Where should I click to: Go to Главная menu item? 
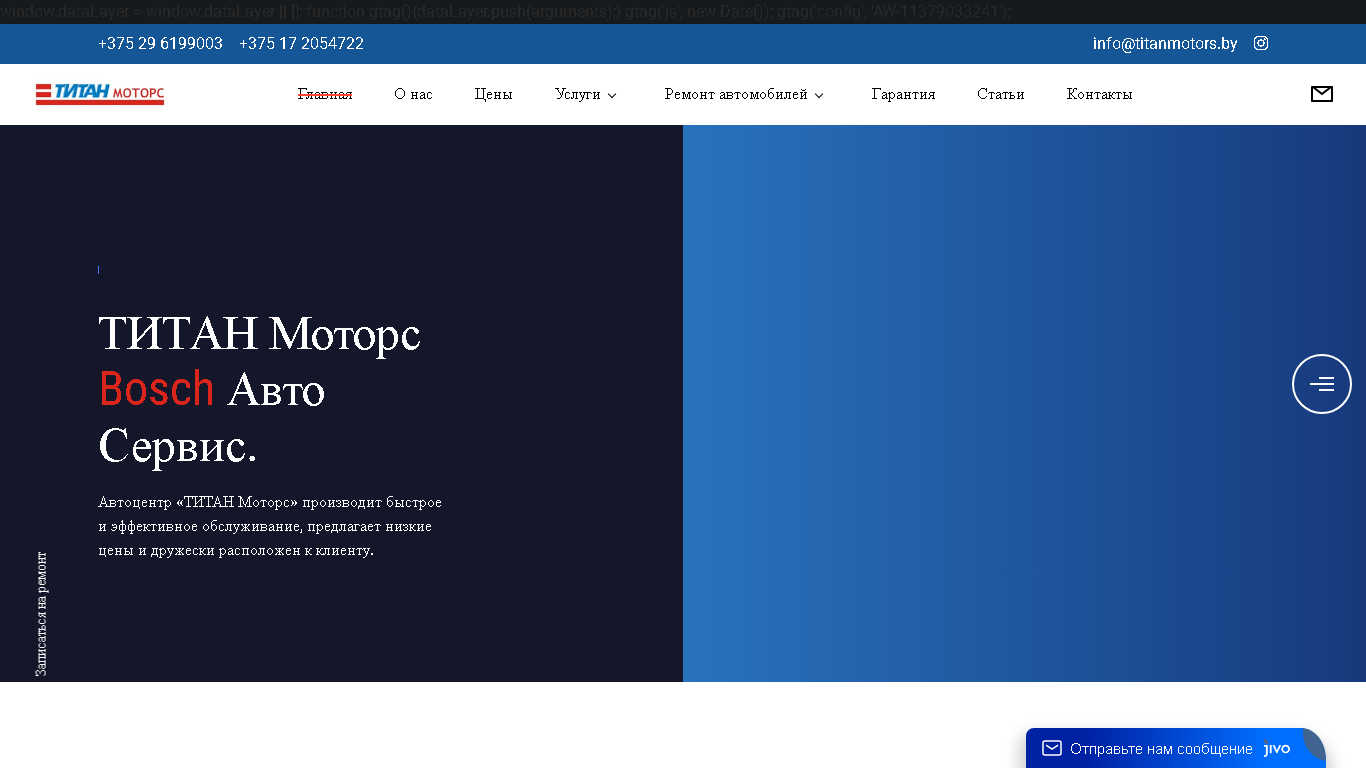[325, 94]
